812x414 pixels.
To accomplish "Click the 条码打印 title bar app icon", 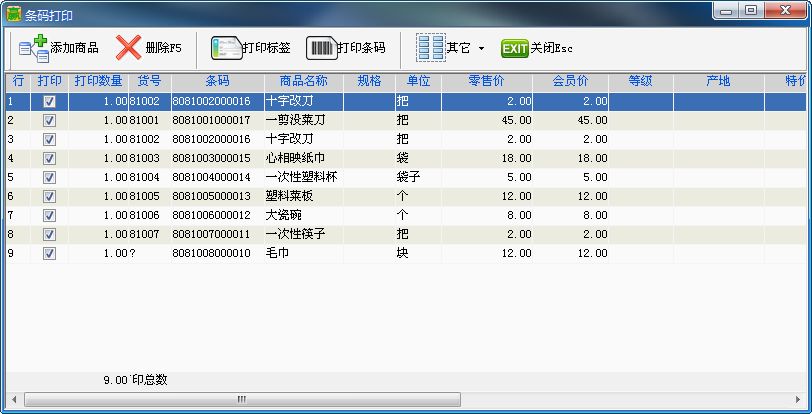I will coord(13,14).
